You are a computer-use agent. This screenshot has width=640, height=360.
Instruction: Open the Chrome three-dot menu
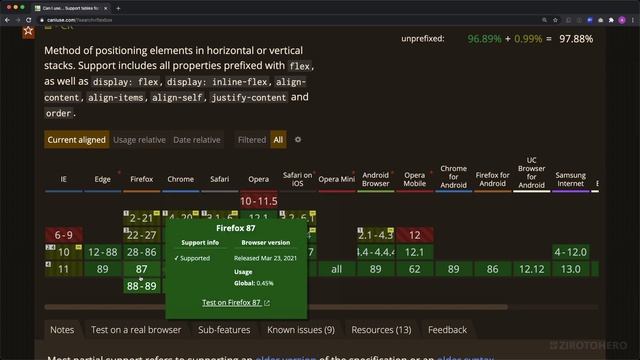(633, 20)
